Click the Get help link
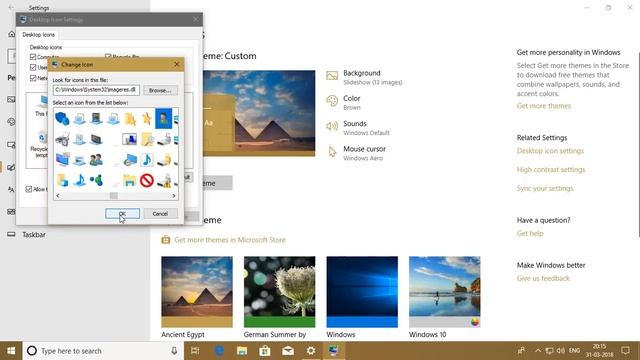This screenshot has height=360, width=640. [530, 233]
